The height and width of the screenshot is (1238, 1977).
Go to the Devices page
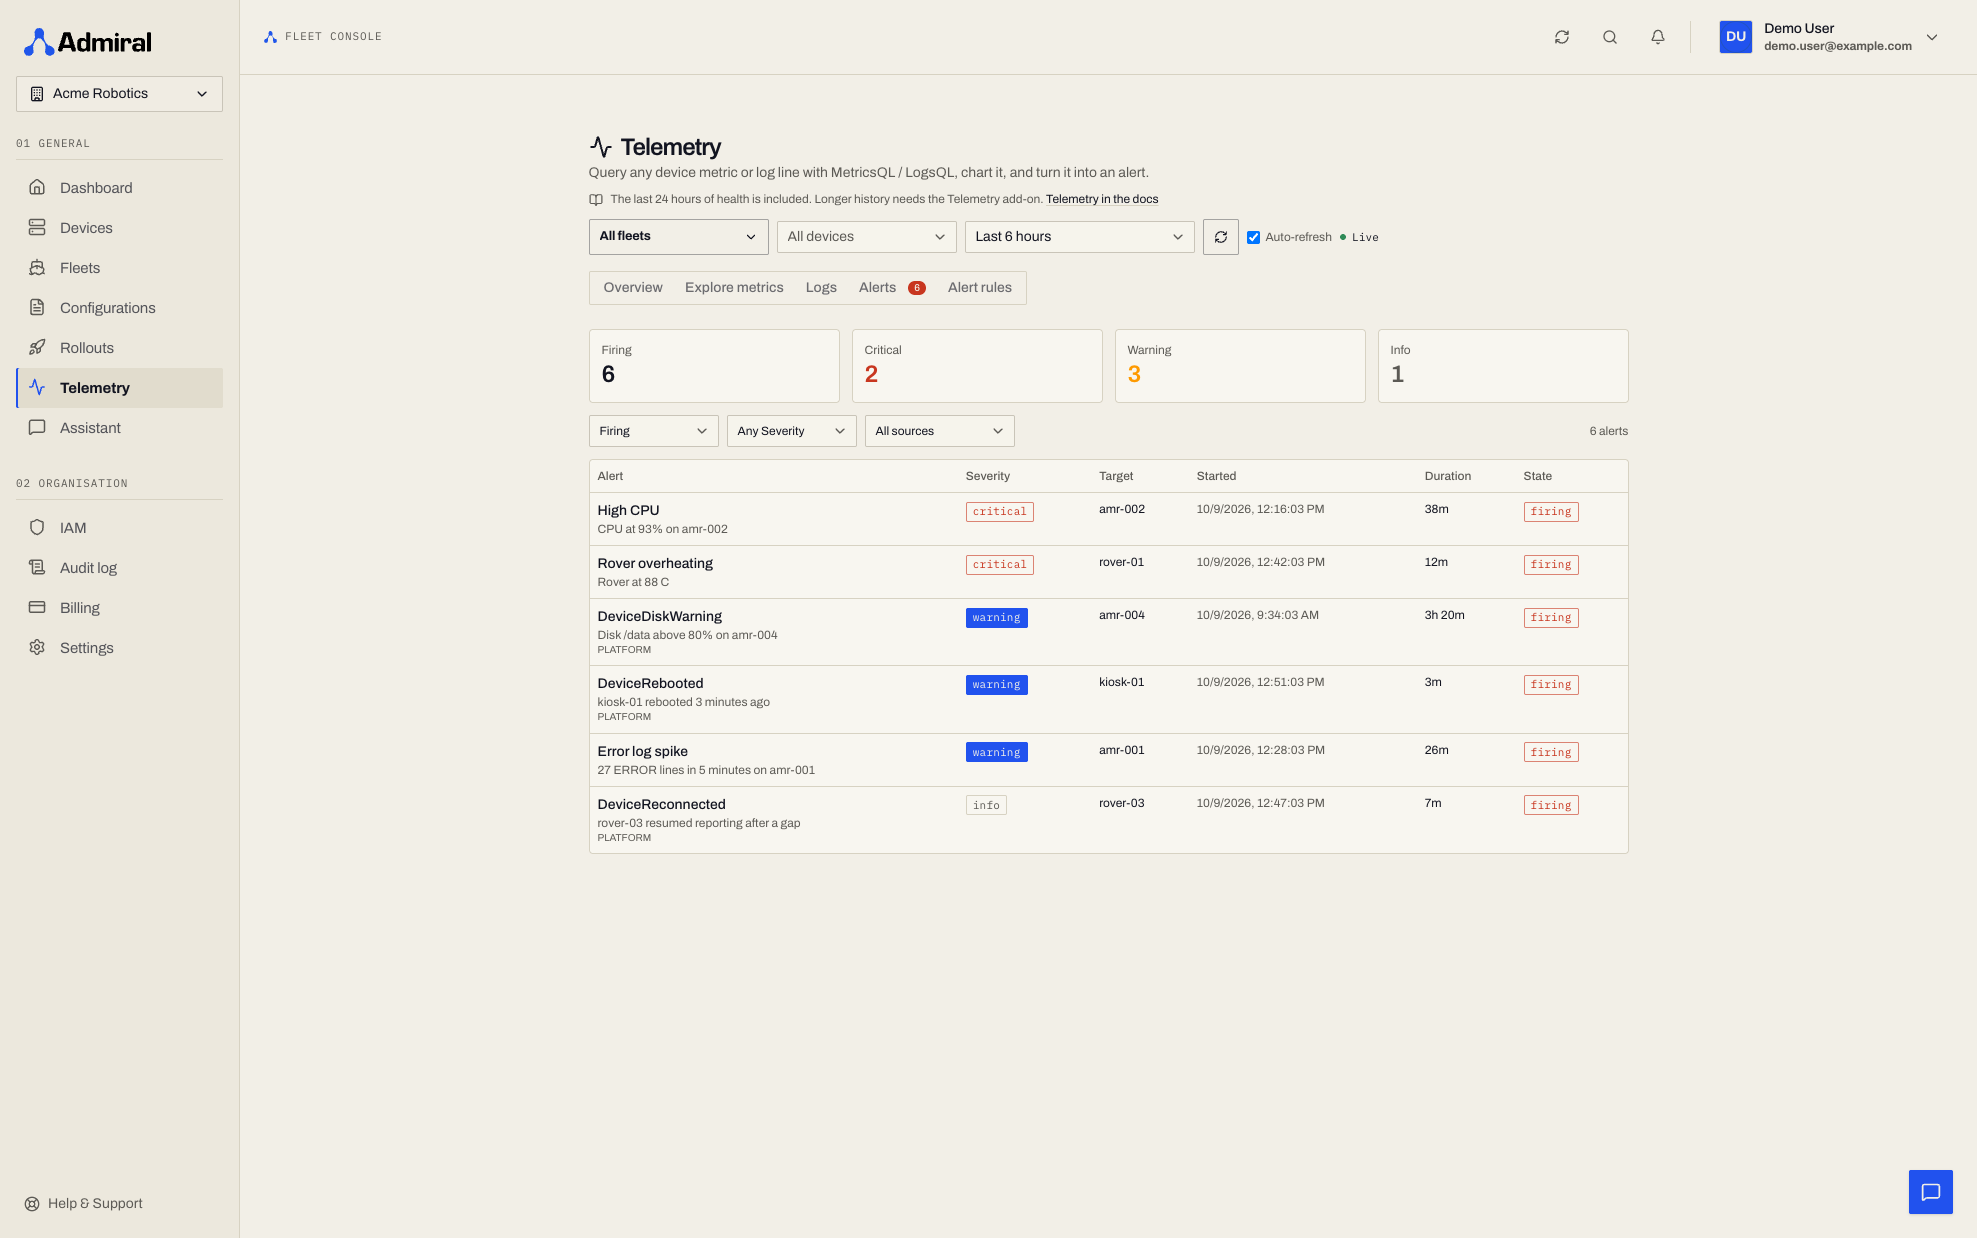click(x=119, y=228)
